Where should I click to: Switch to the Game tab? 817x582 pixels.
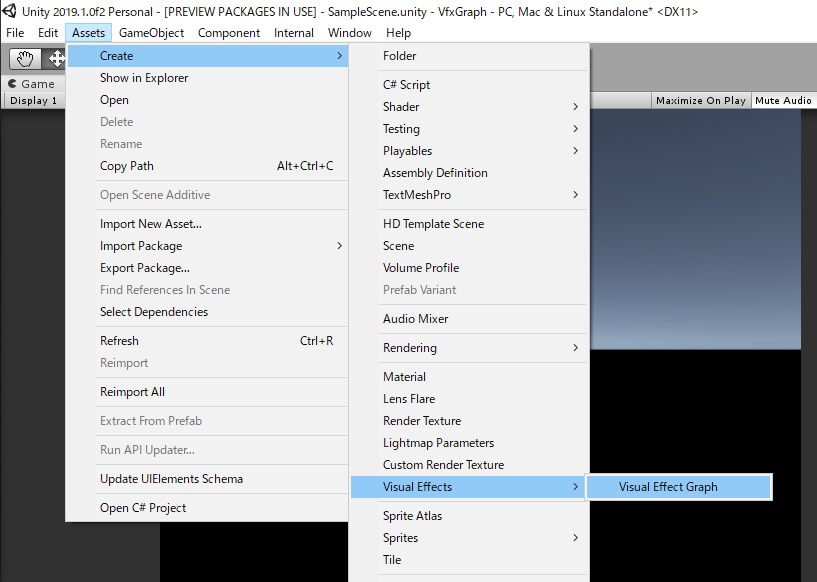point(31,84)
